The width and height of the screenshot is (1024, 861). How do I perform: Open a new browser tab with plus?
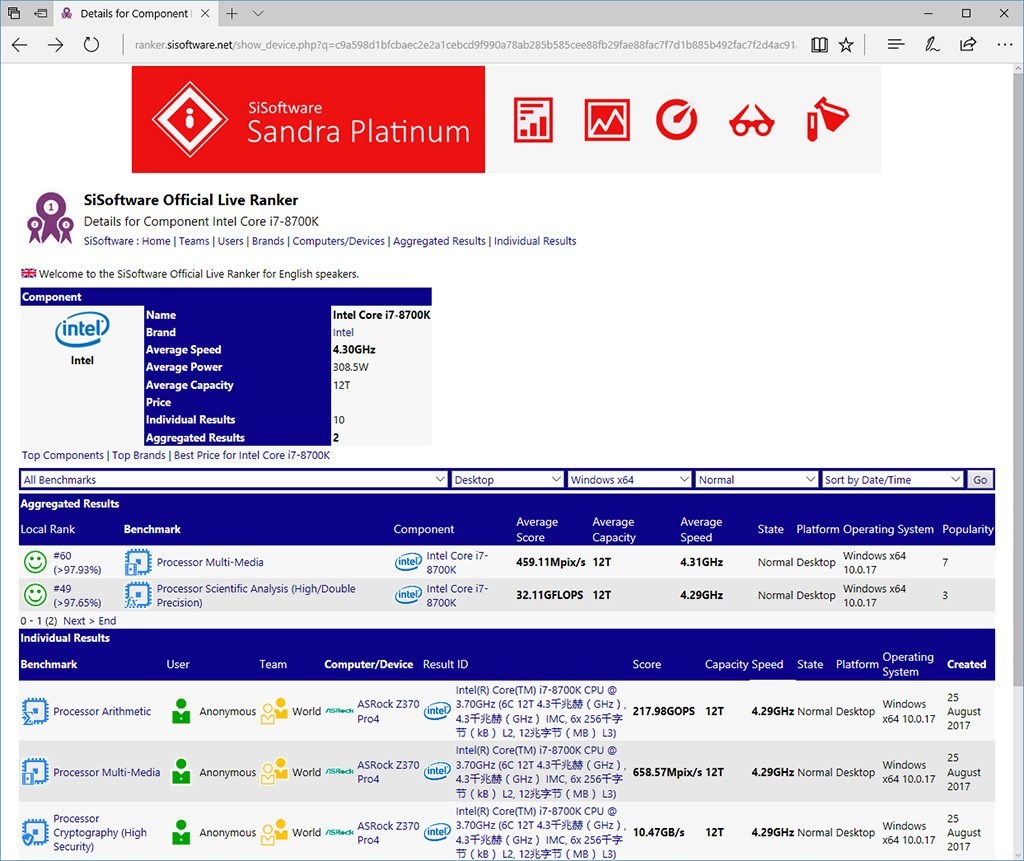[232, 13]
